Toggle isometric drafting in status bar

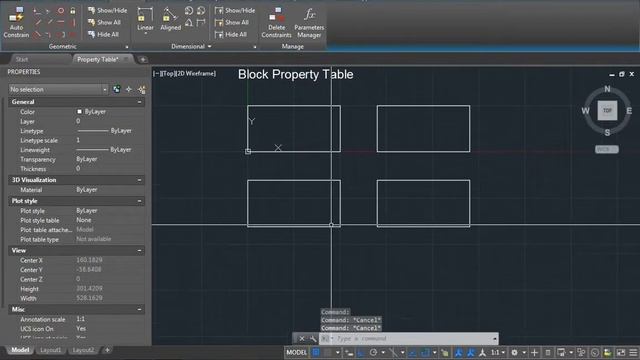click(x=393, y=352)
